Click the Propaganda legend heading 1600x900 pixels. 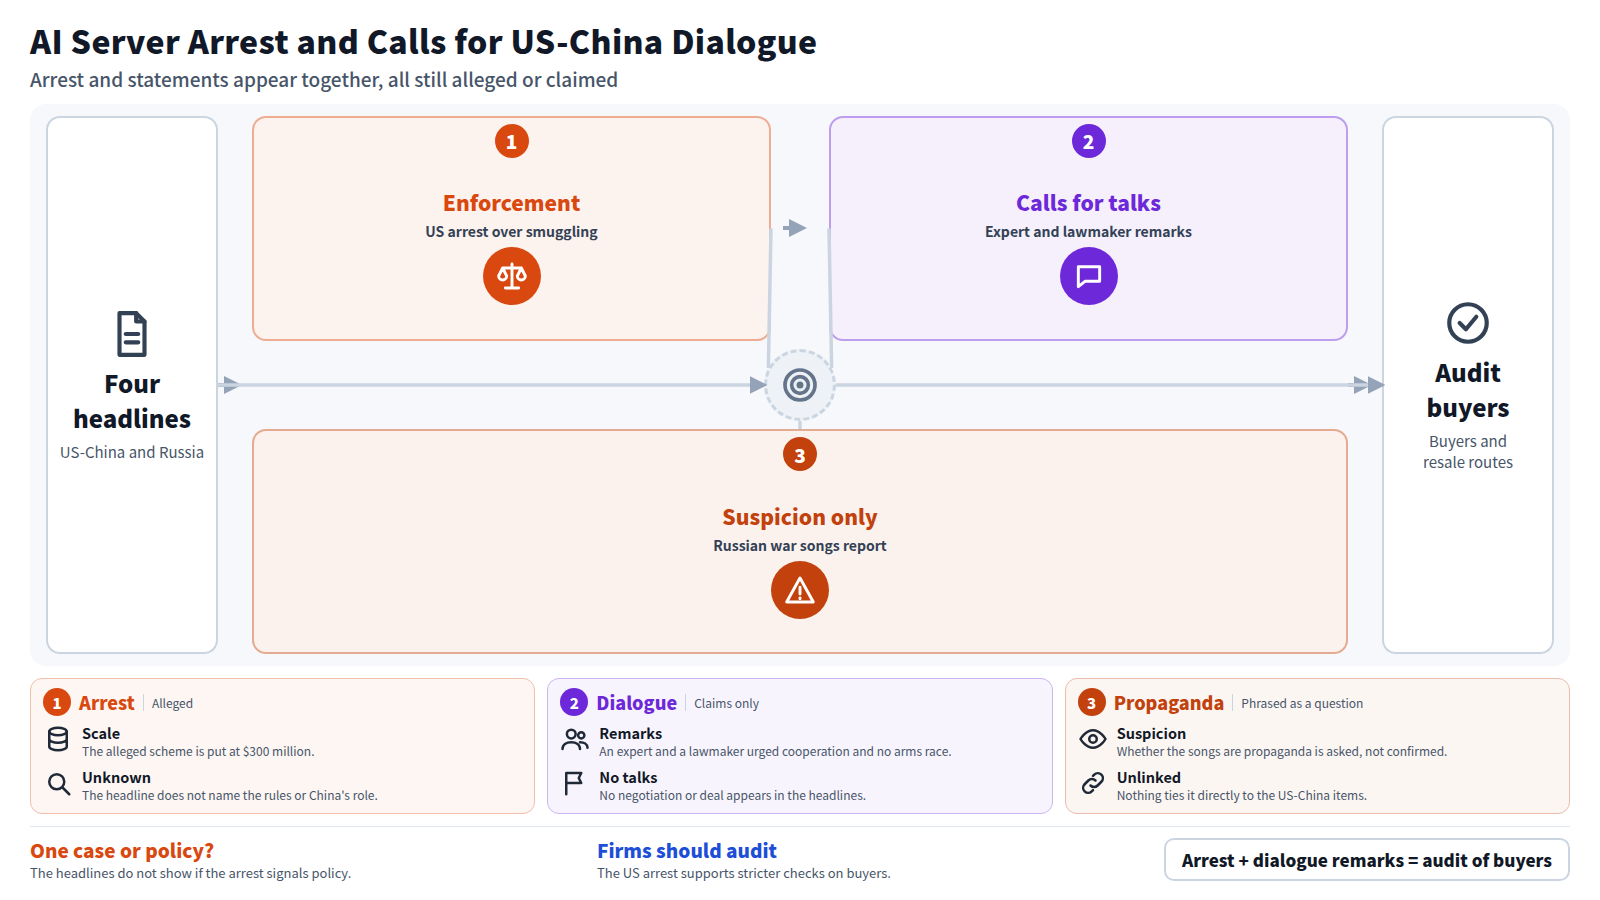click(x=1169, y=703)
